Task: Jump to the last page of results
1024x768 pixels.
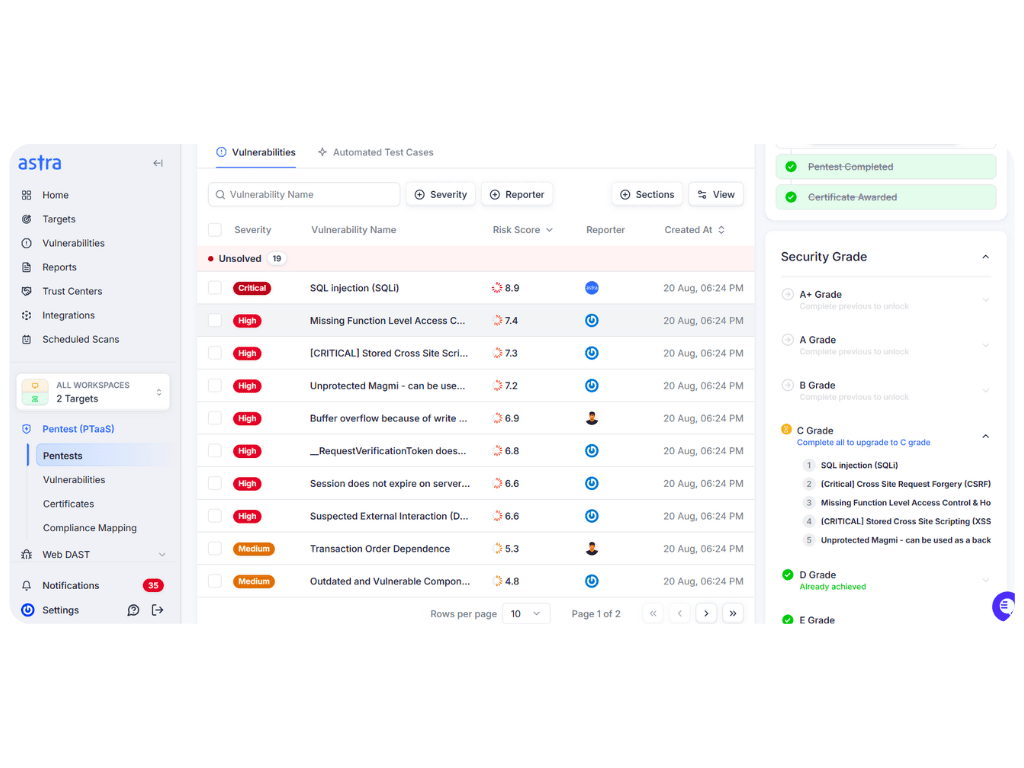Action: pyautogui.click(x=733, y=614)
